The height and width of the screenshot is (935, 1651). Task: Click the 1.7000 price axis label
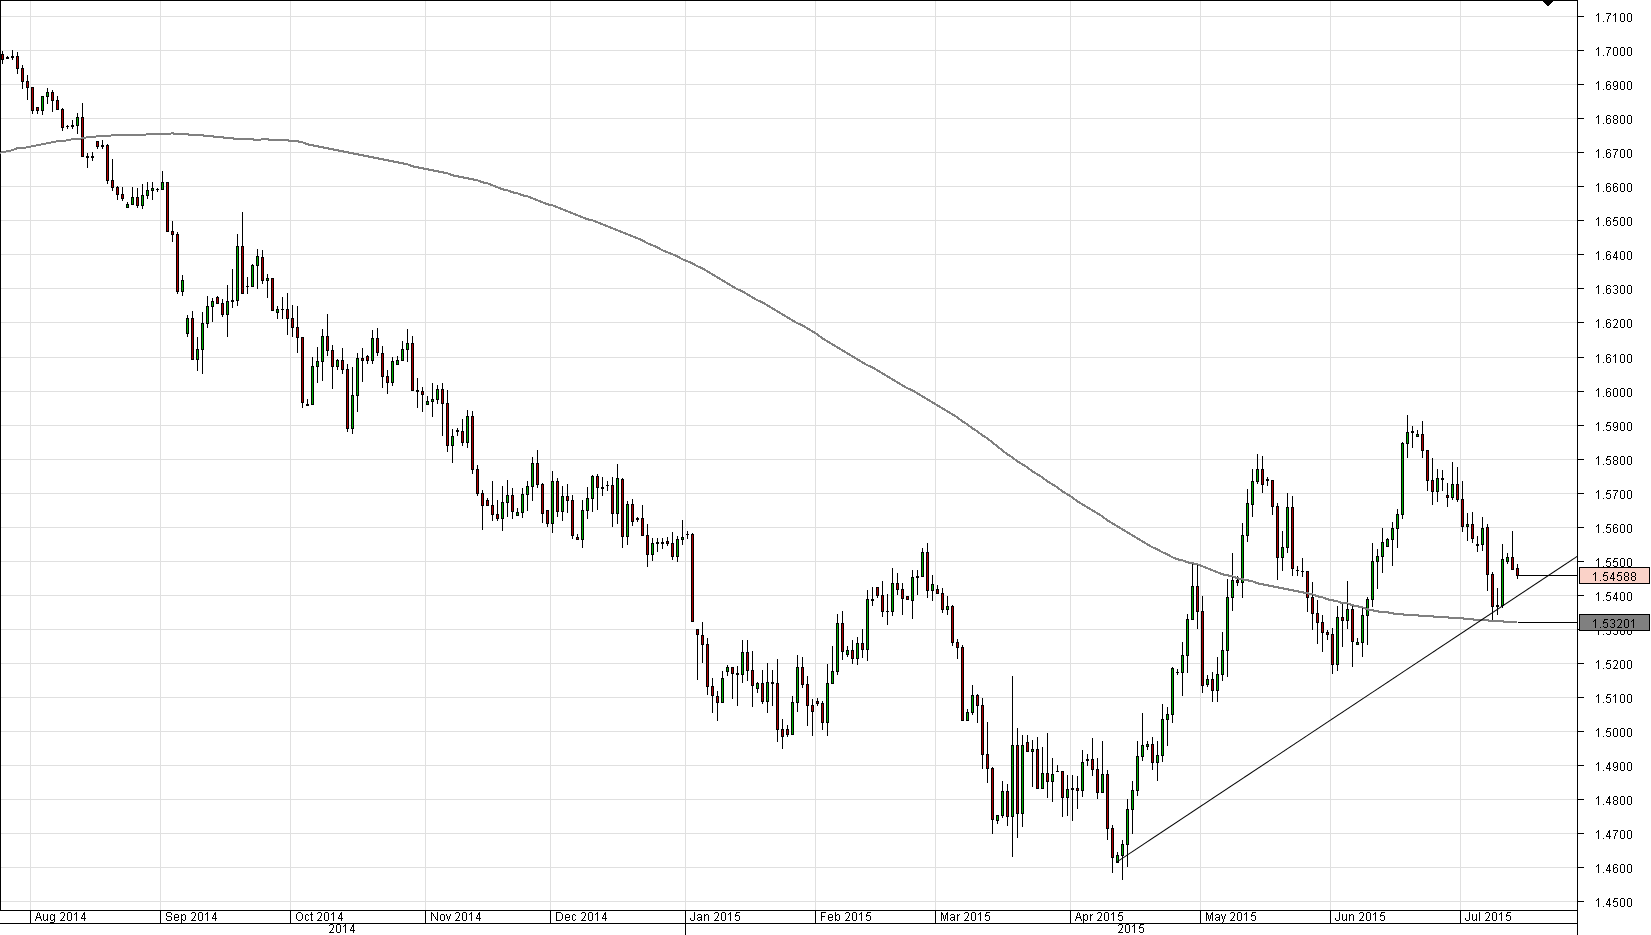1615,51
